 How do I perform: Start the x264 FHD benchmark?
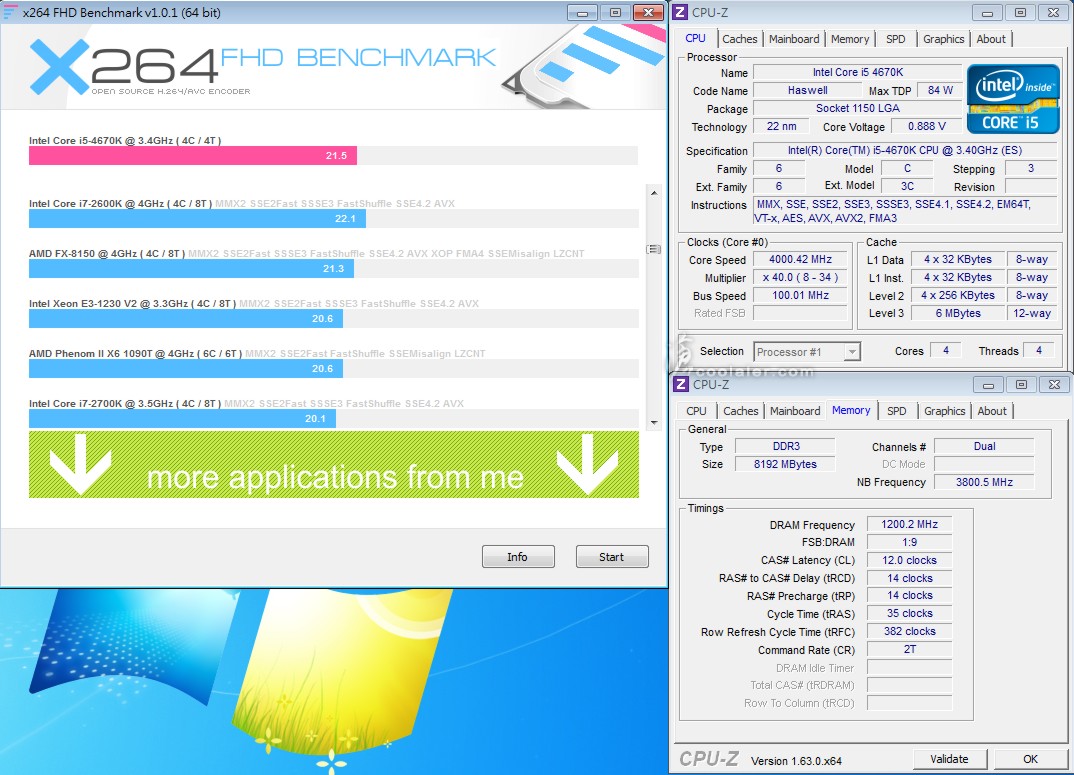pos(612,556)
